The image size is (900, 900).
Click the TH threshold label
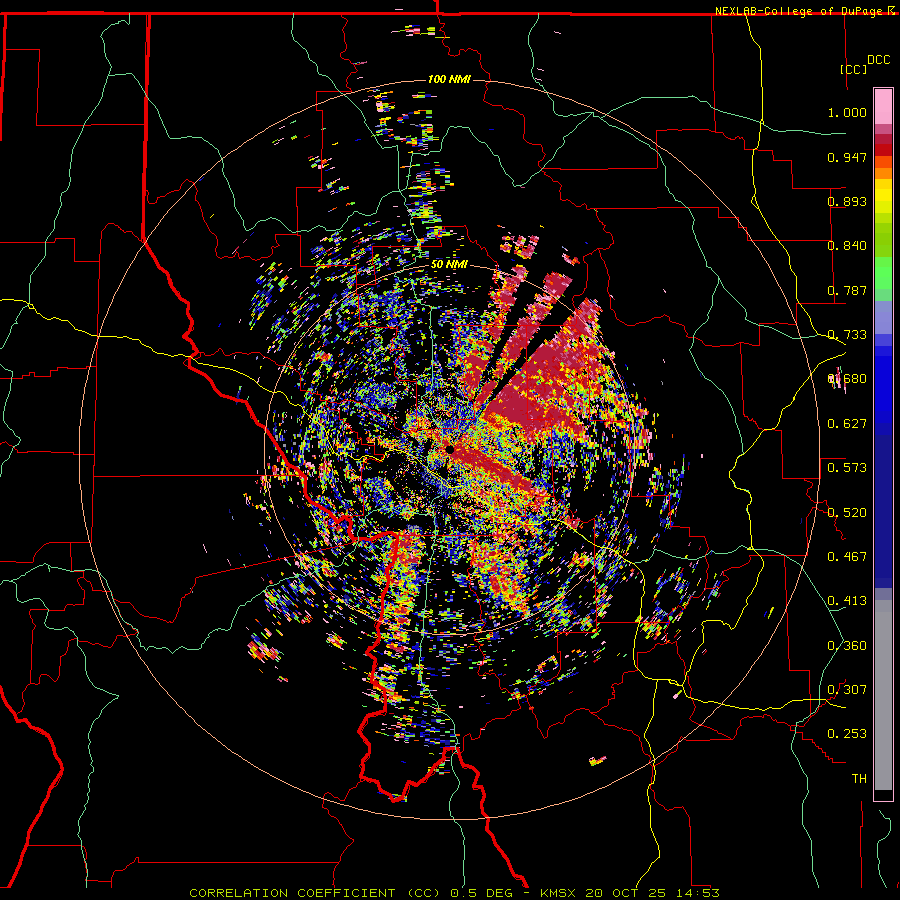[x=859, y=779]
